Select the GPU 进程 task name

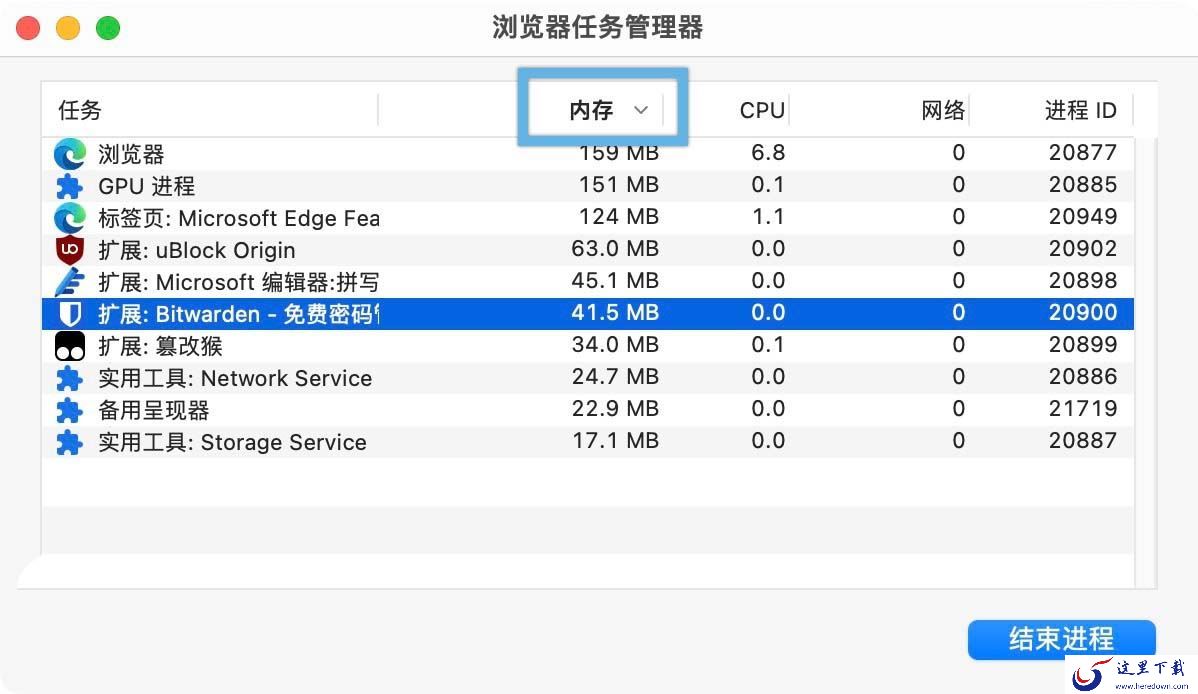(x=146, y=186)
